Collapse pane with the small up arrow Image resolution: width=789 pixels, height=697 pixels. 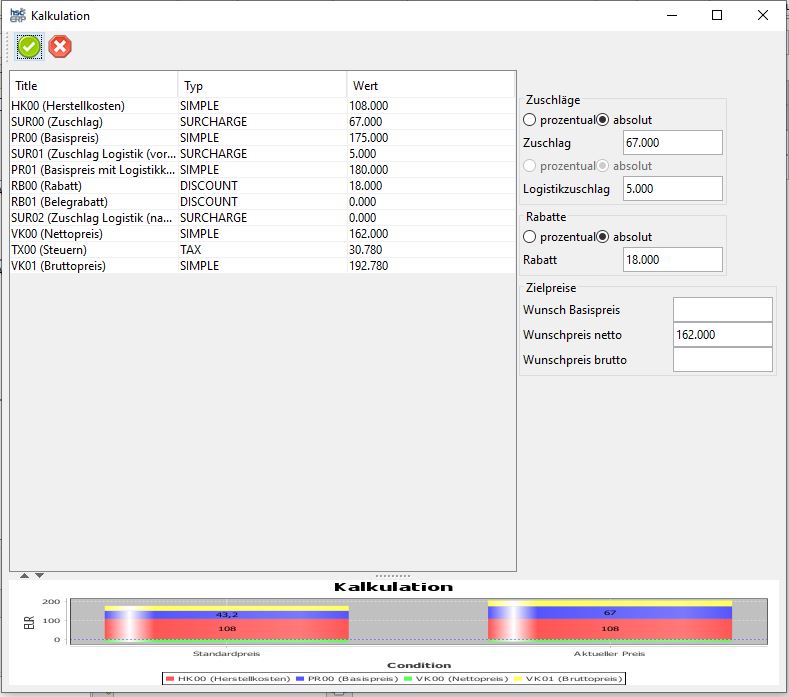point(25,576)
